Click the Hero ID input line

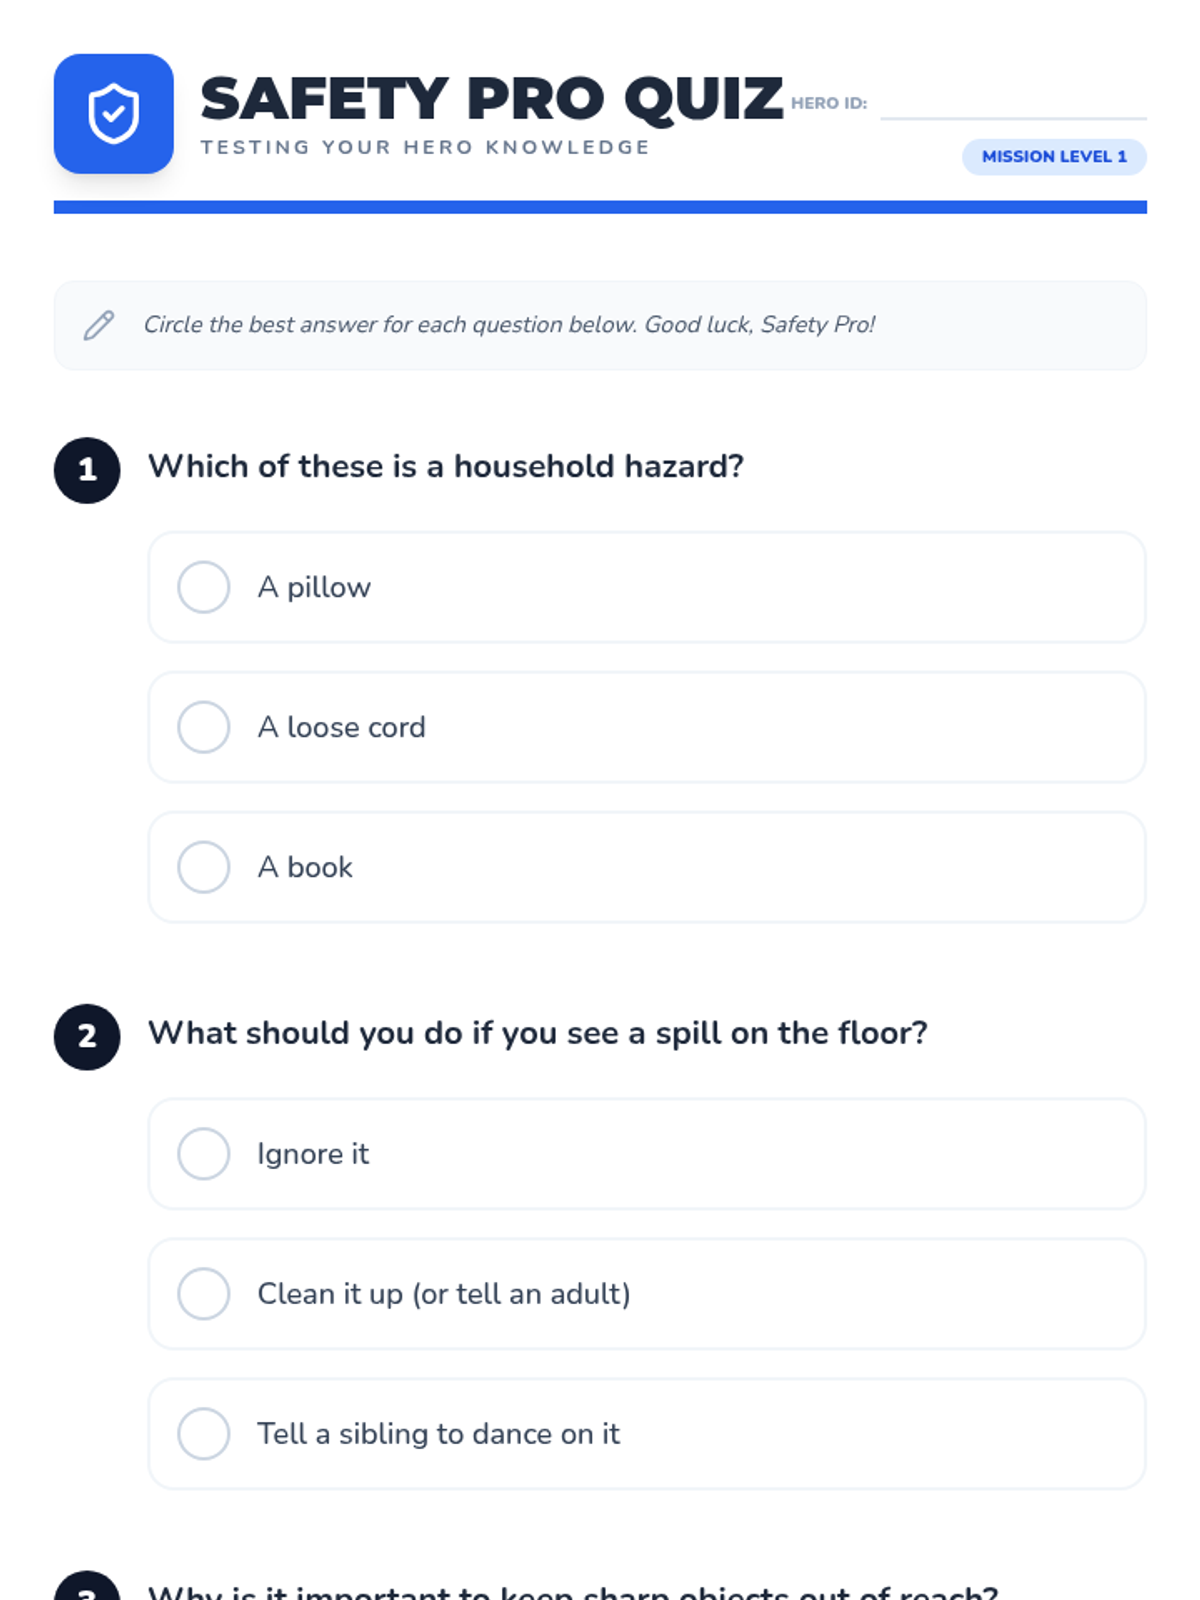[x=1013, y=104]
